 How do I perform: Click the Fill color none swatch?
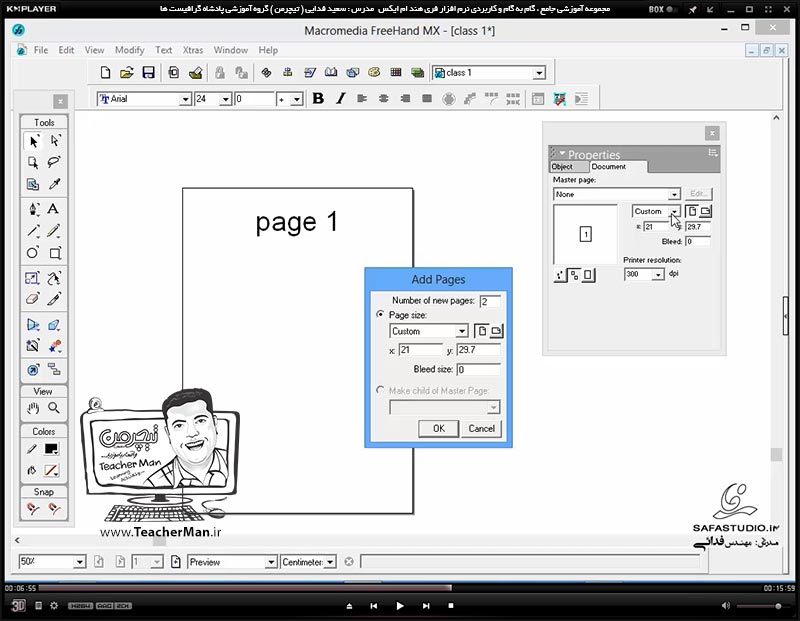[x=51, y=470]
